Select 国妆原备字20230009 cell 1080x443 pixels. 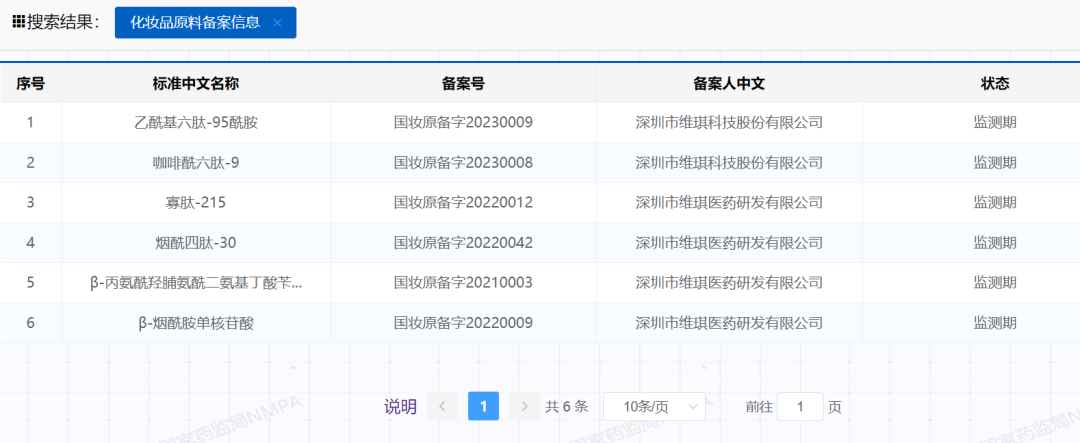[463, 123]
